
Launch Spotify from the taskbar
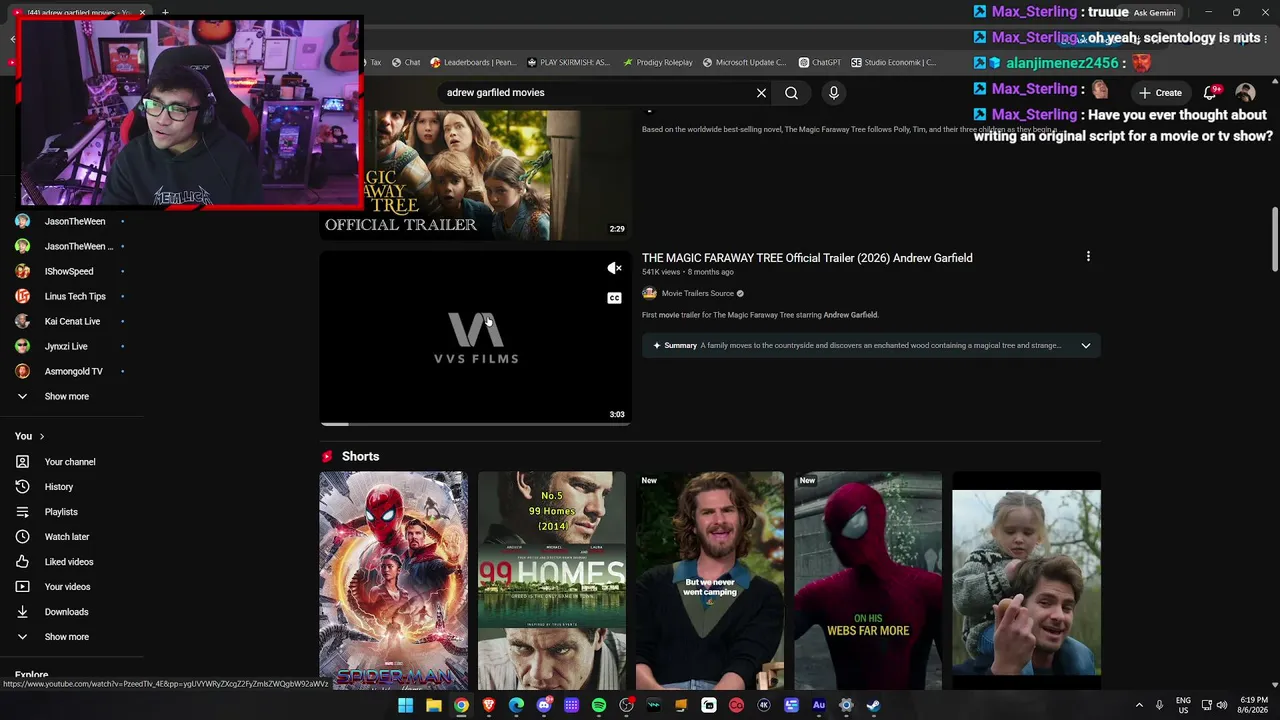point(599,705)
